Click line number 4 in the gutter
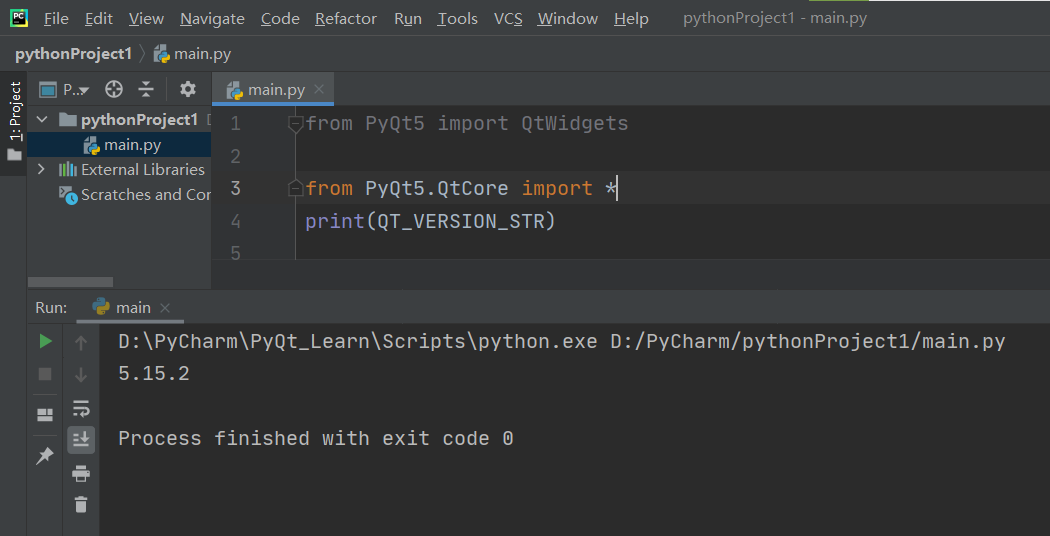Viewport: 1050px width, 536px height. coord(235,221)
